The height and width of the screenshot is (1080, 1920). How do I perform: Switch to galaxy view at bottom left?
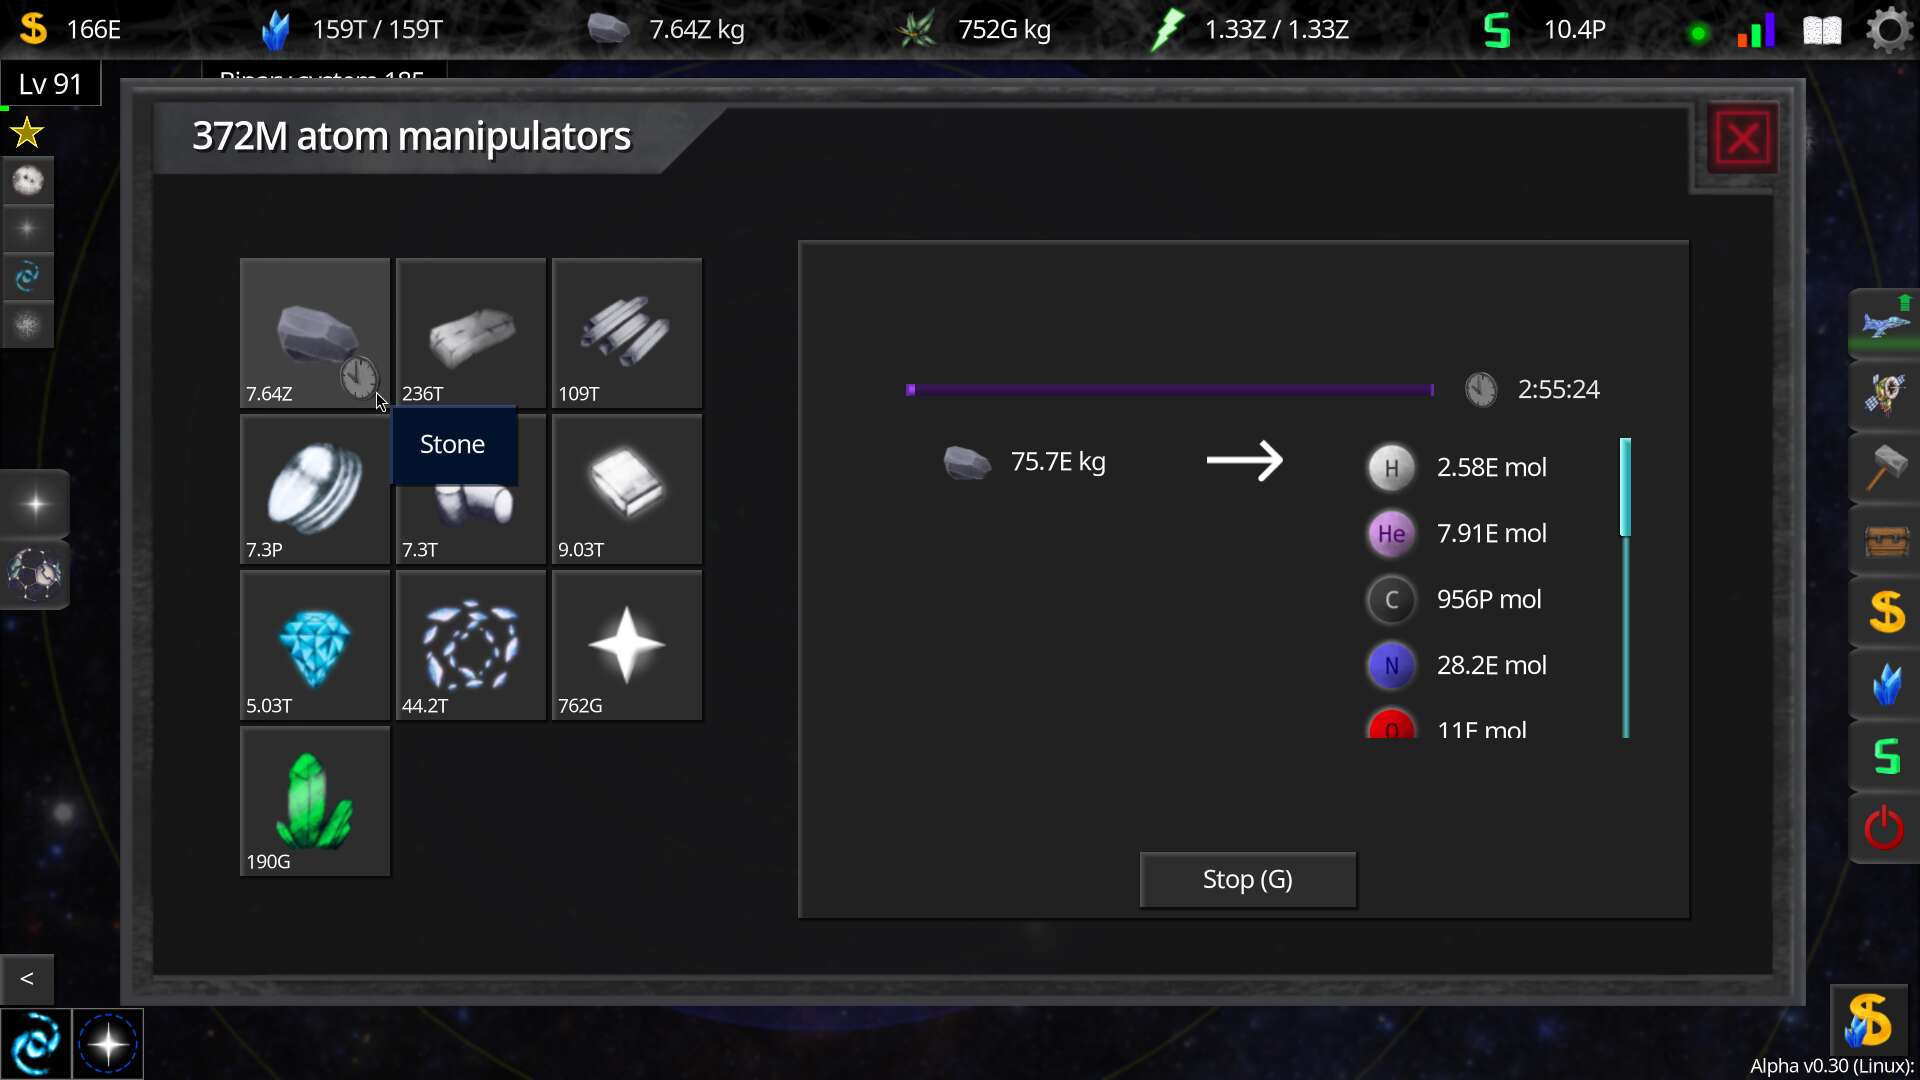[36, 1044]
